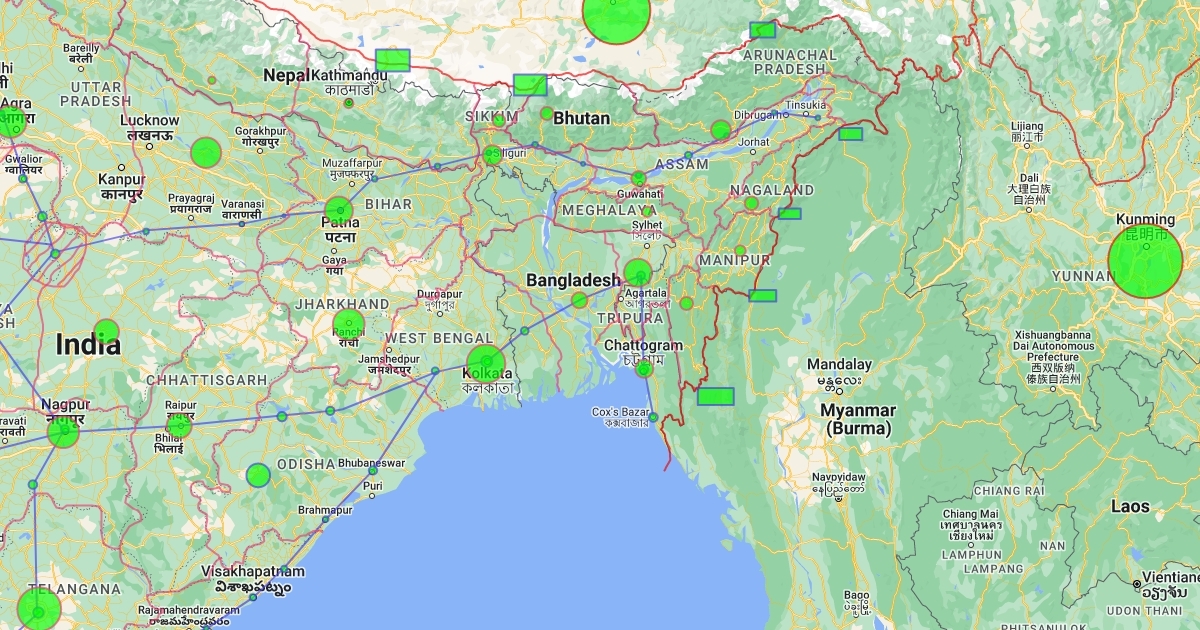1200x630 pixels.
Task: Click the 'India' country label
Action: click(88, 345)
